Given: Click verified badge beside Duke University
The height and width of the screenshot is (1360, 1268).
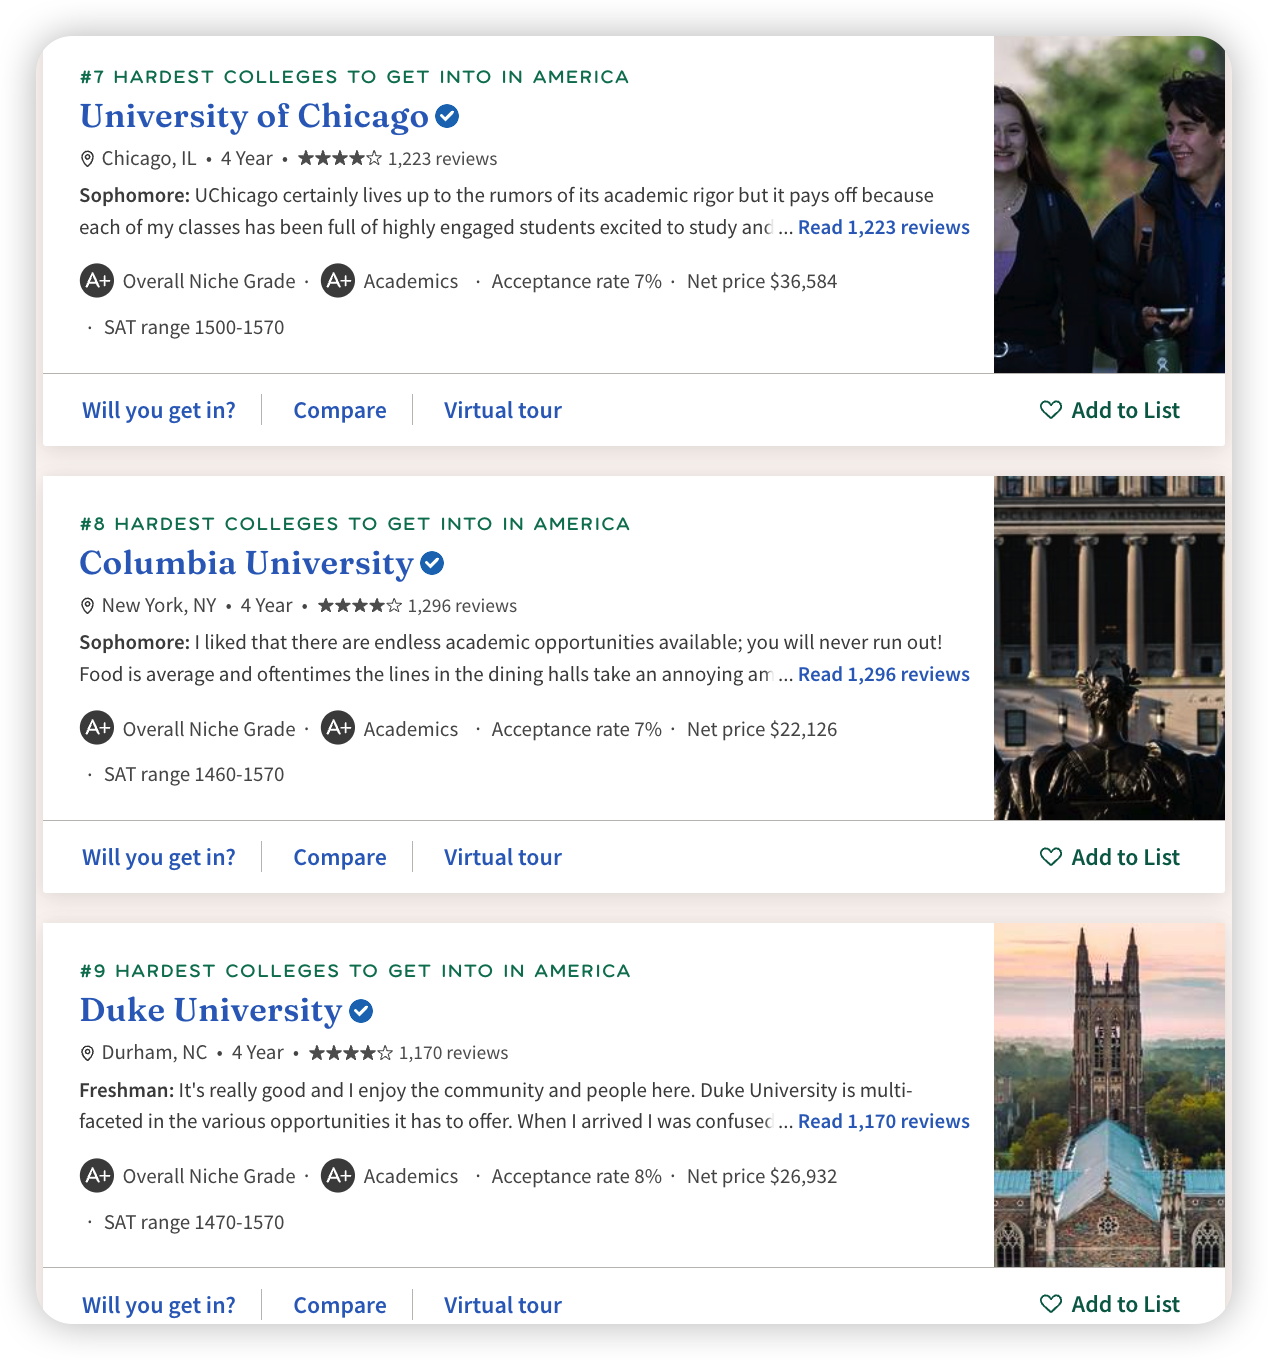Looking at the screenshot, I should 361,1011.
